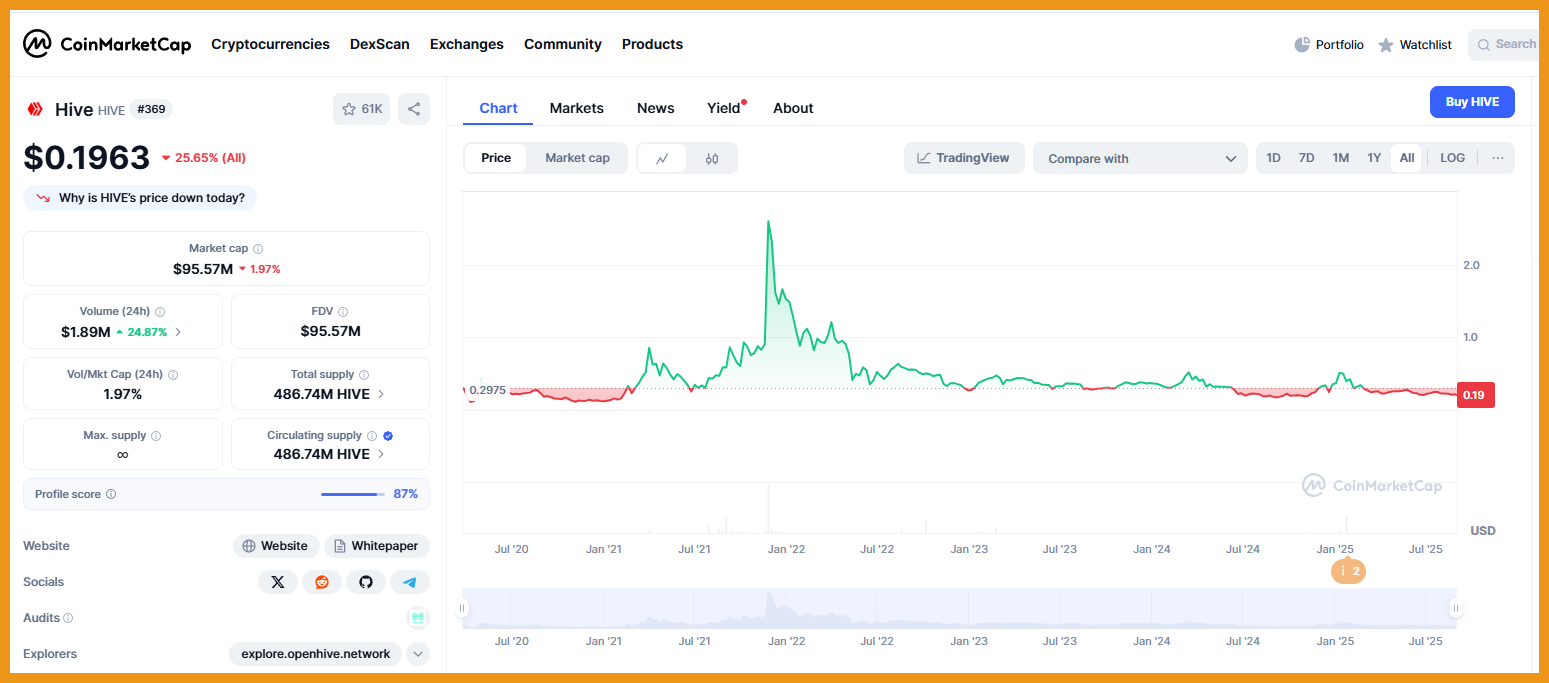Switch to the Markets tab
1549x683 pixels.
coord(577,108)
